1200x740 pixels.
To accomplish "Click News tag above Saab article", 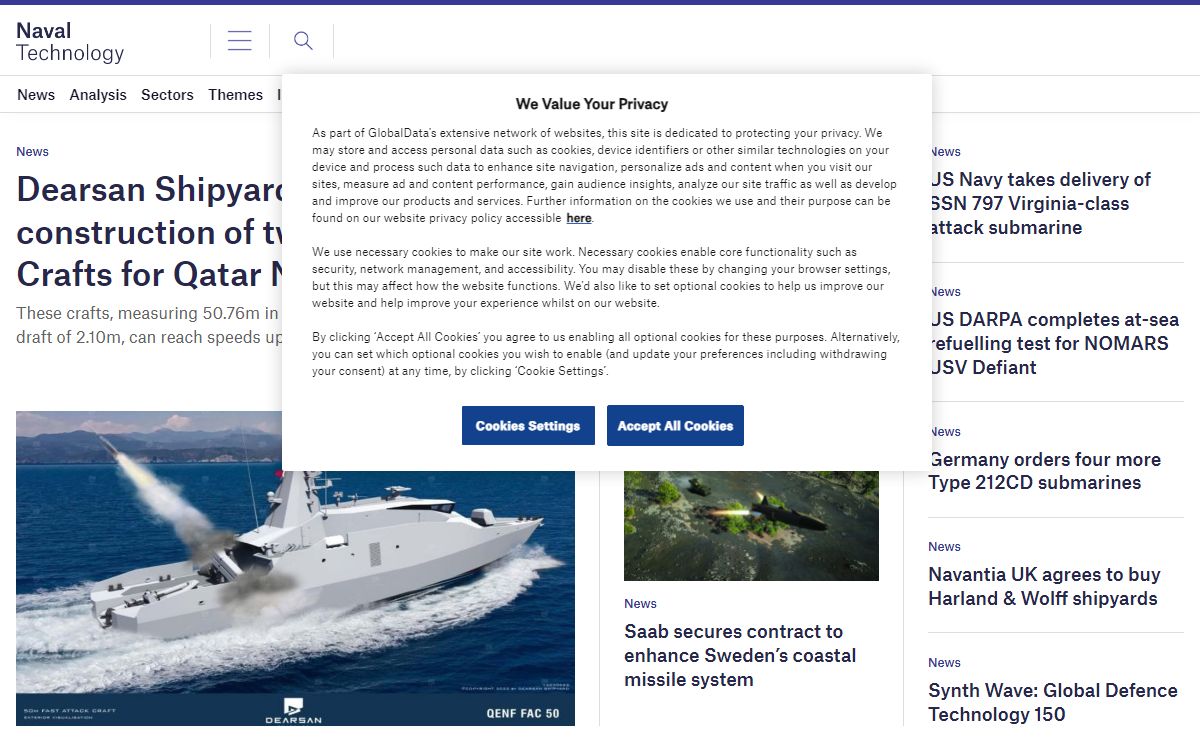I will point(640,604).
